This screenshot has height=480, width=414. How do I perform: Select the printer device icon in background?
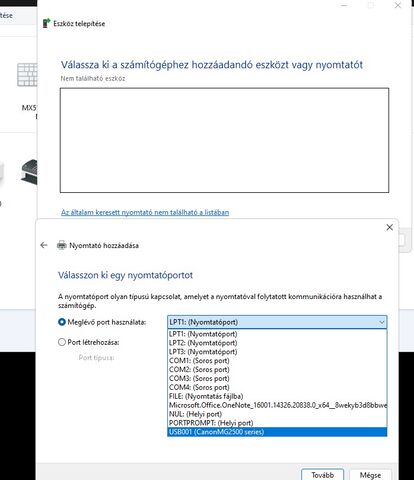(x=29, y=172)
